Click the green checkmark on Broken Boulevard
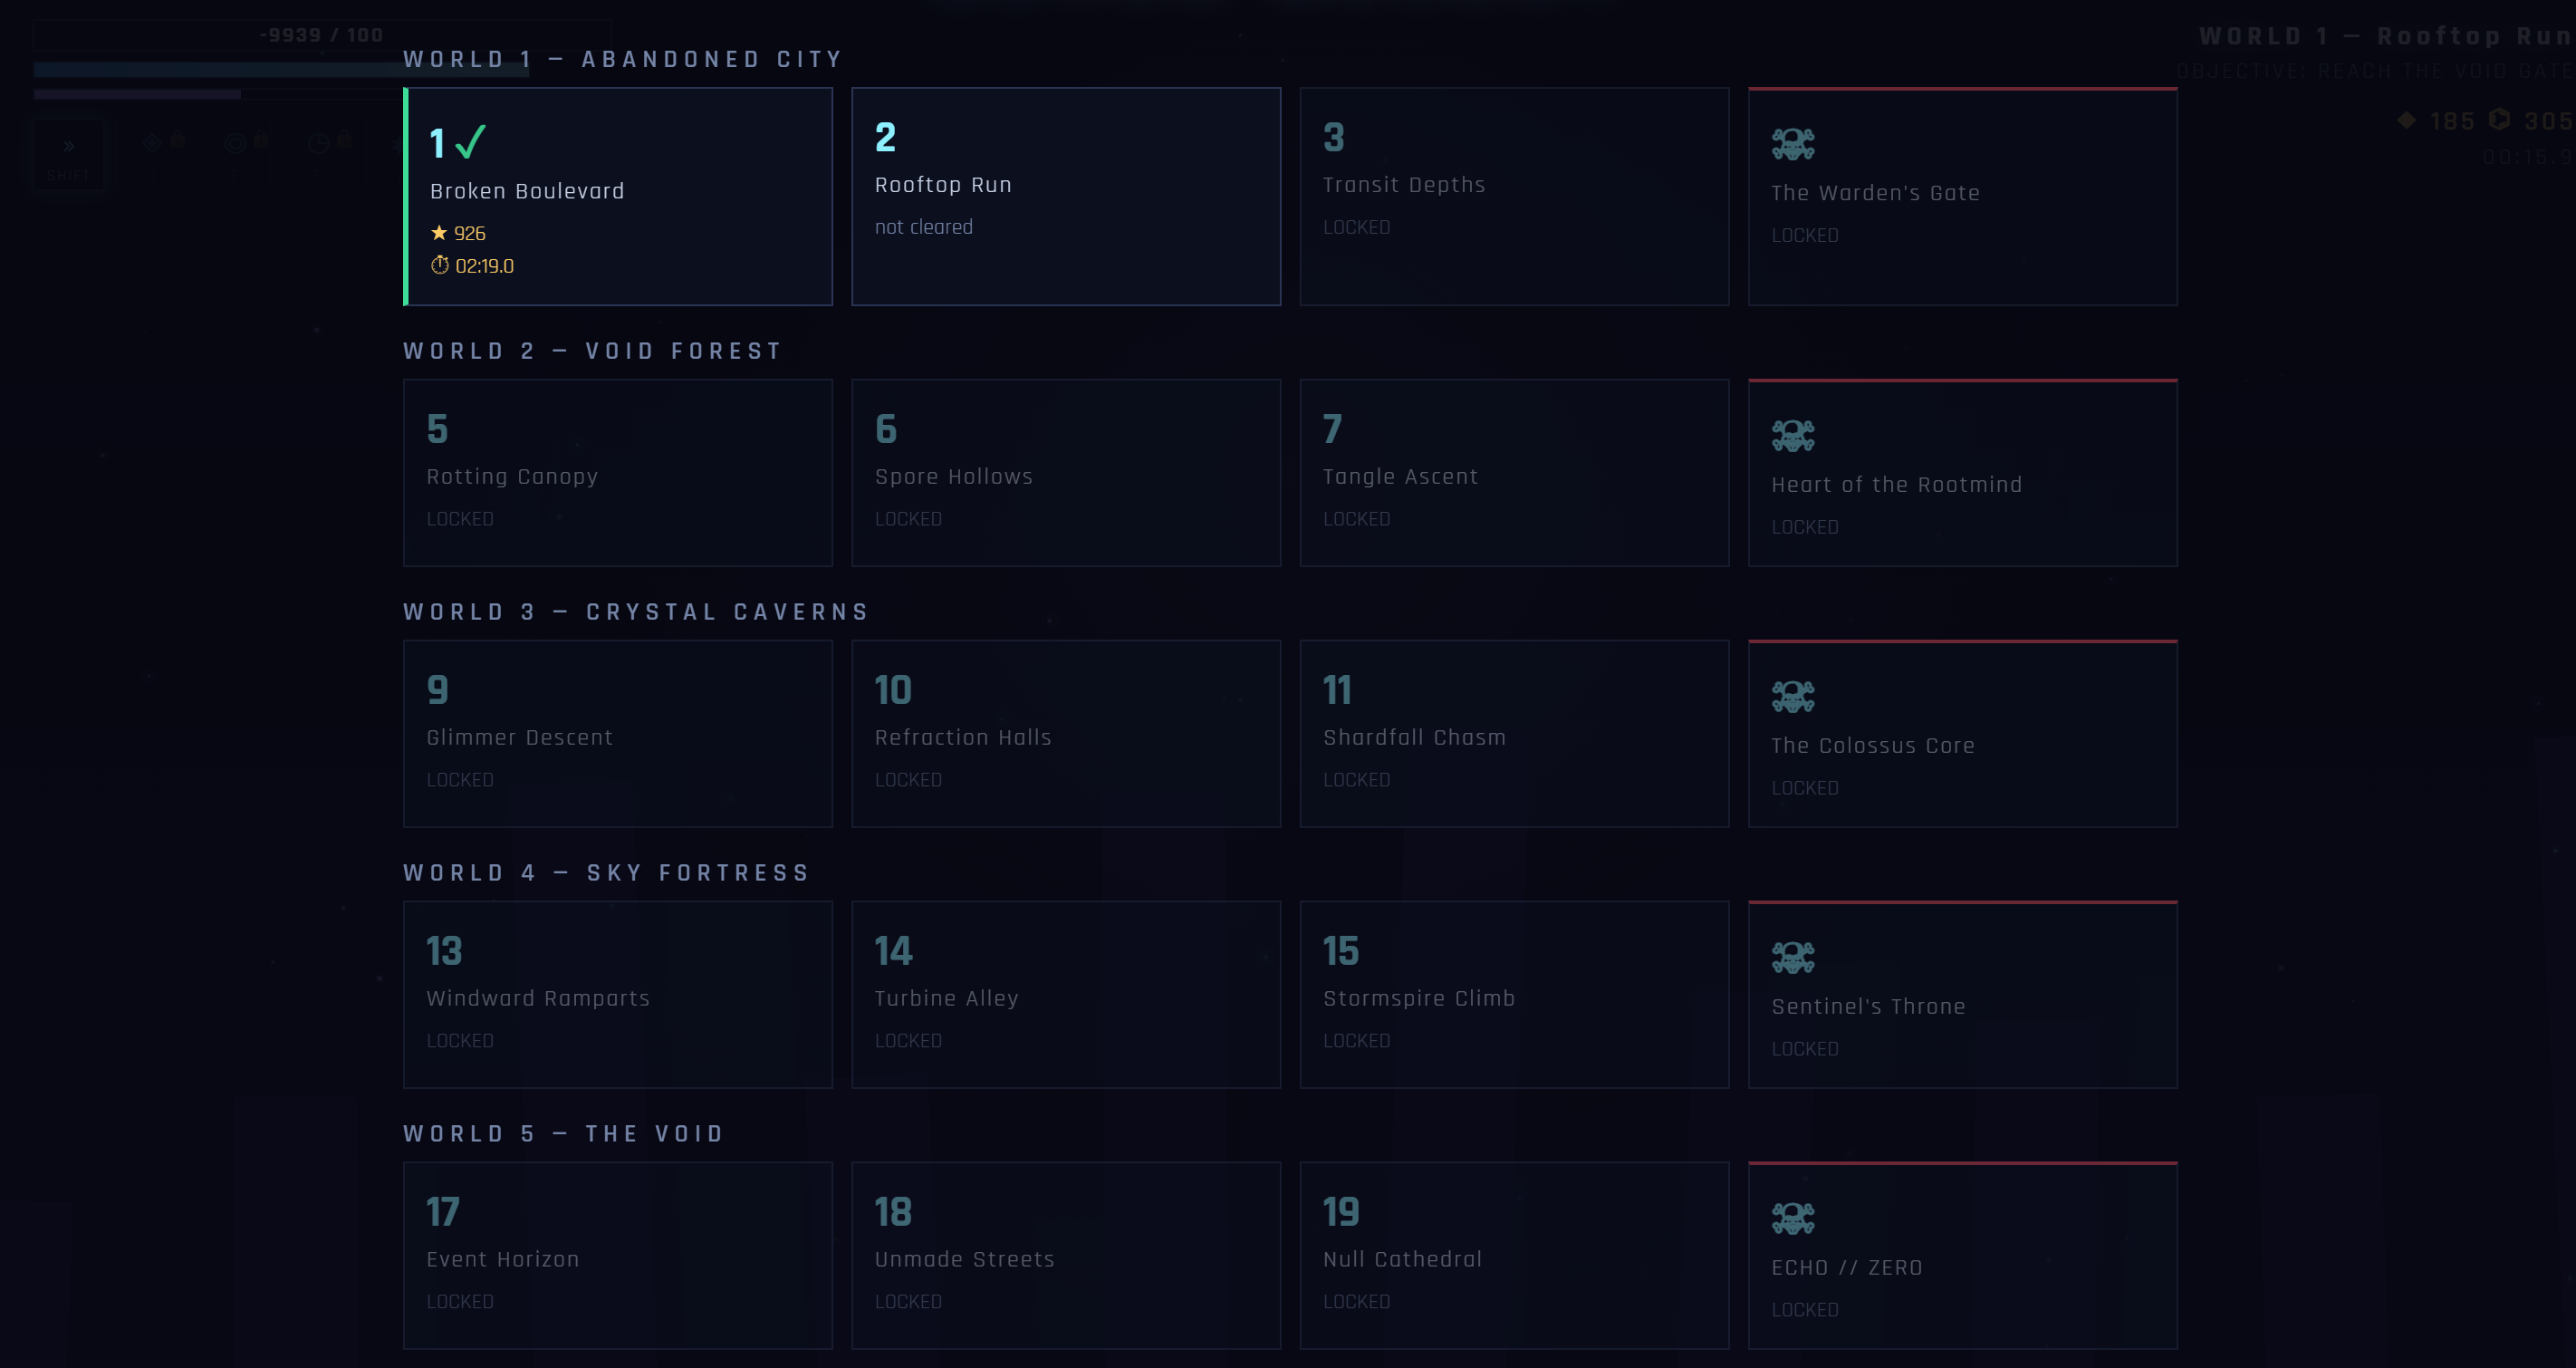Image resolution: width=2576 pixels, height=1368 pixels. click(470, 142)
